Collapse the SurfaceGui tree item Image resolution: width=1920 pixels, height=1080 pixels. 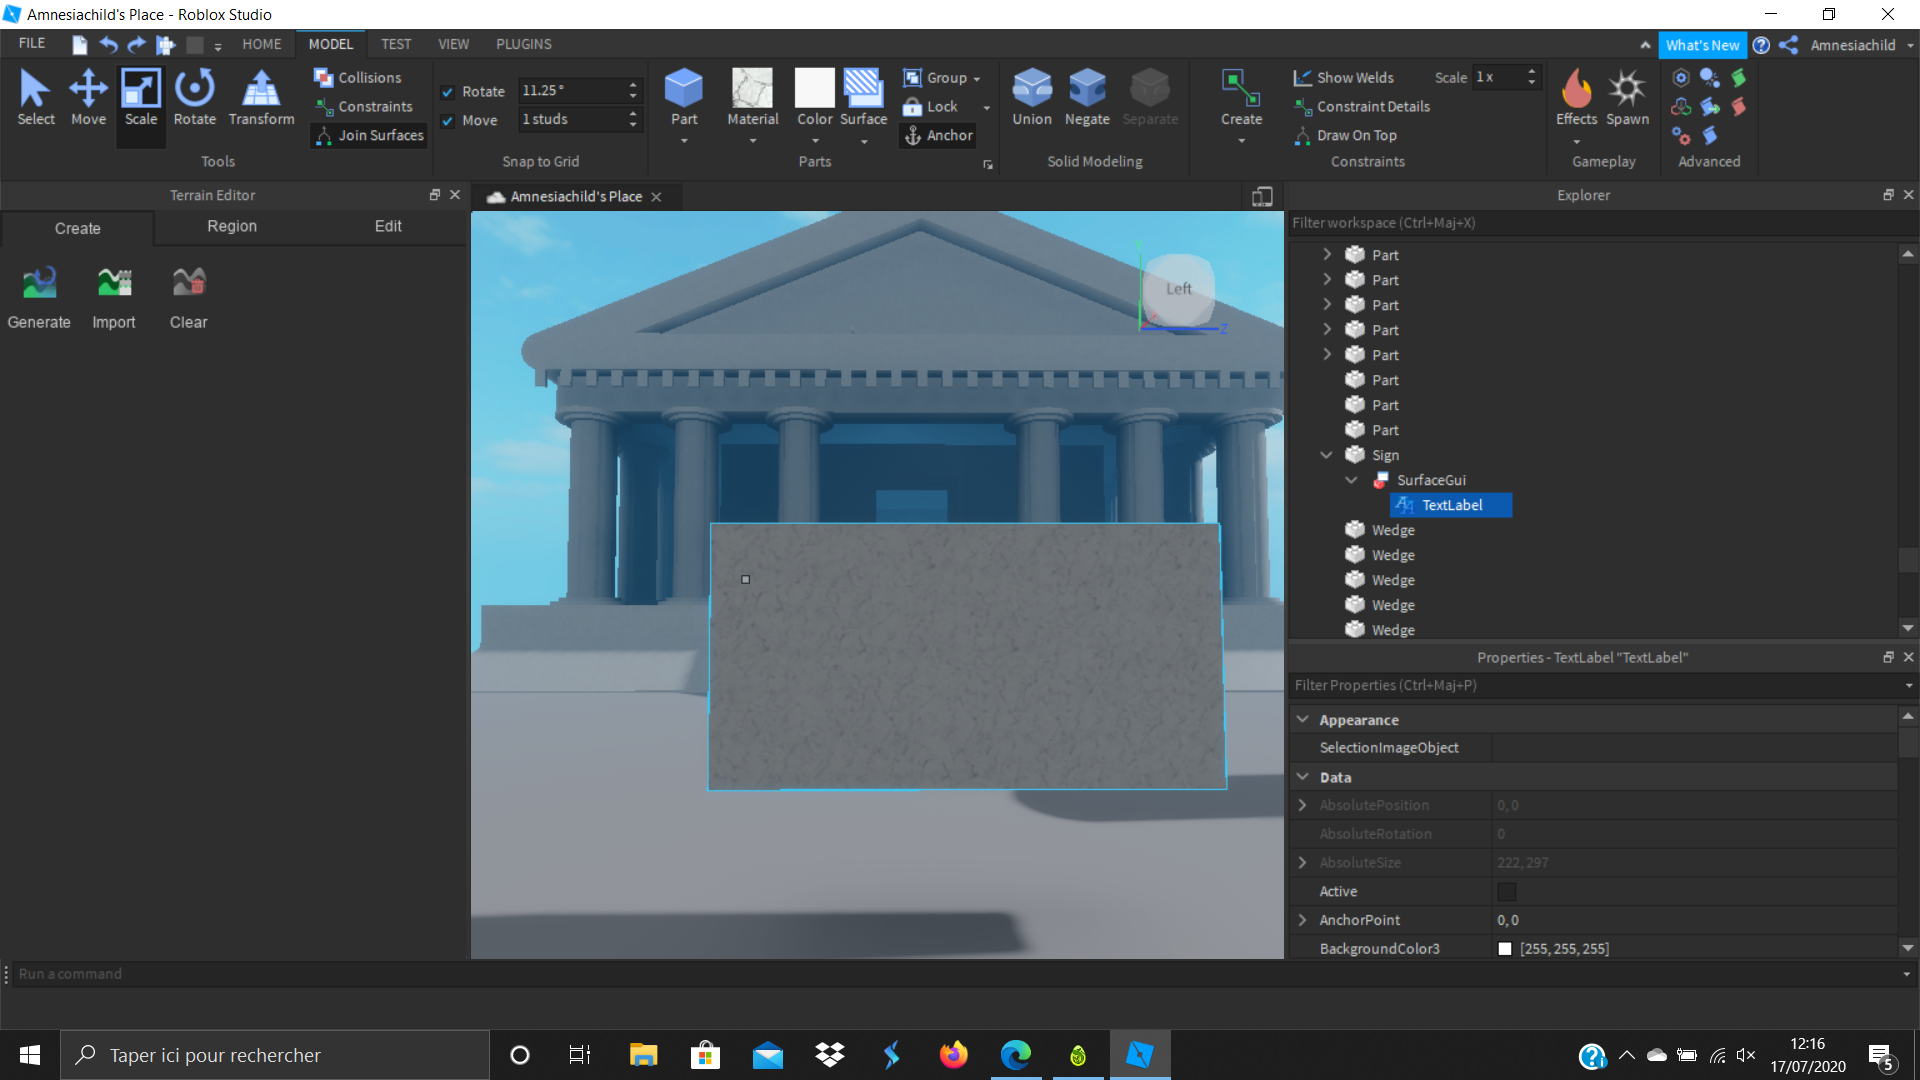point(1351,480)
